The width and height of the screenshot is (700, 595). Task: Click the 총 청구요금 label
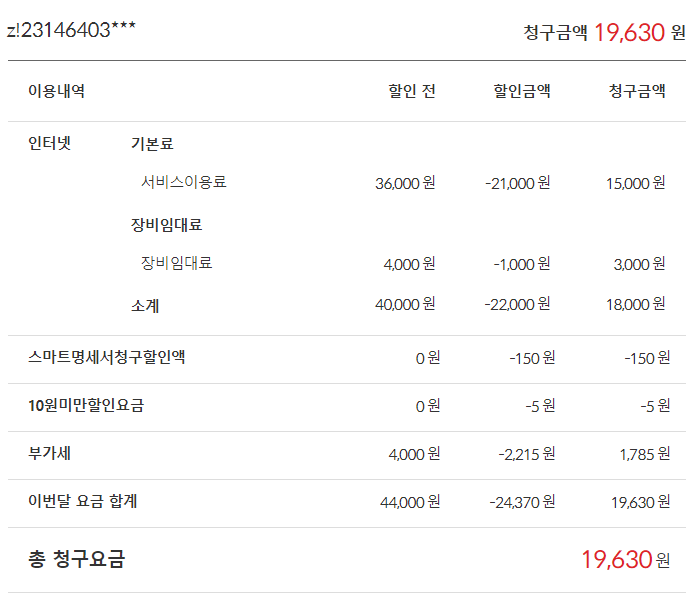pos(77,559)
